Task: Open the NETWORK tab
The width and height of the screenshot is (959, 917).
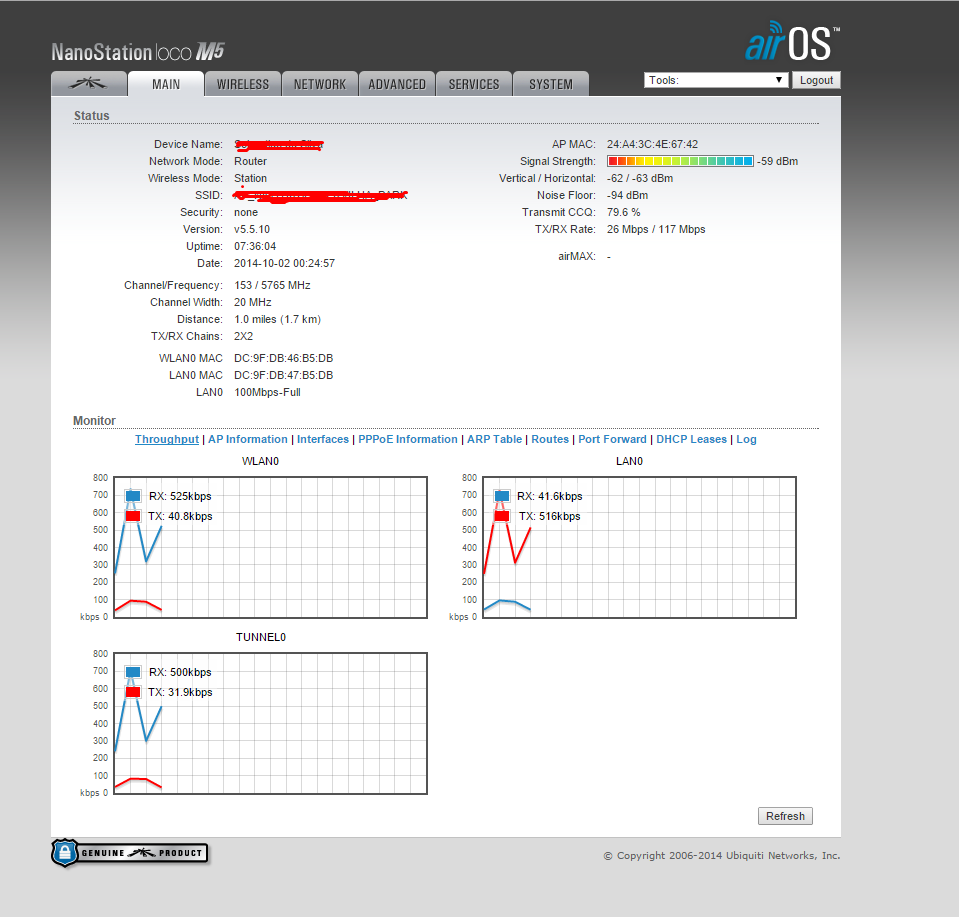Action: pos(320,84)
